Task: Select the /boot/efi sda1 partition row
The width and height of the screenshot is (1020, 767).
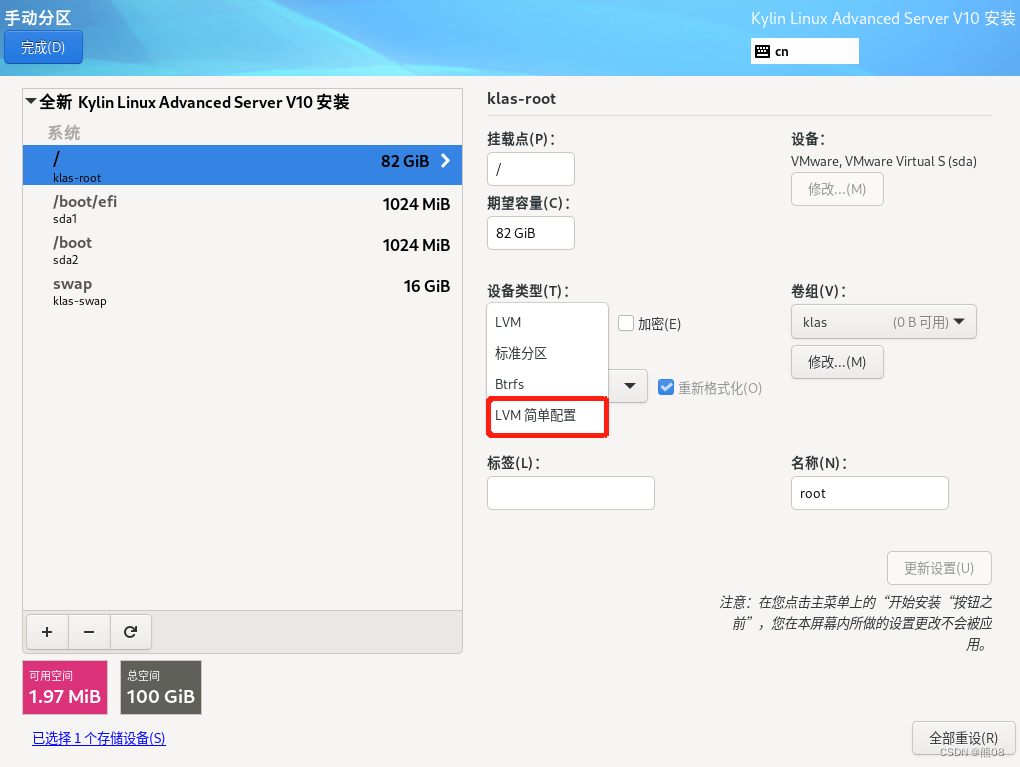Action: 242,208
